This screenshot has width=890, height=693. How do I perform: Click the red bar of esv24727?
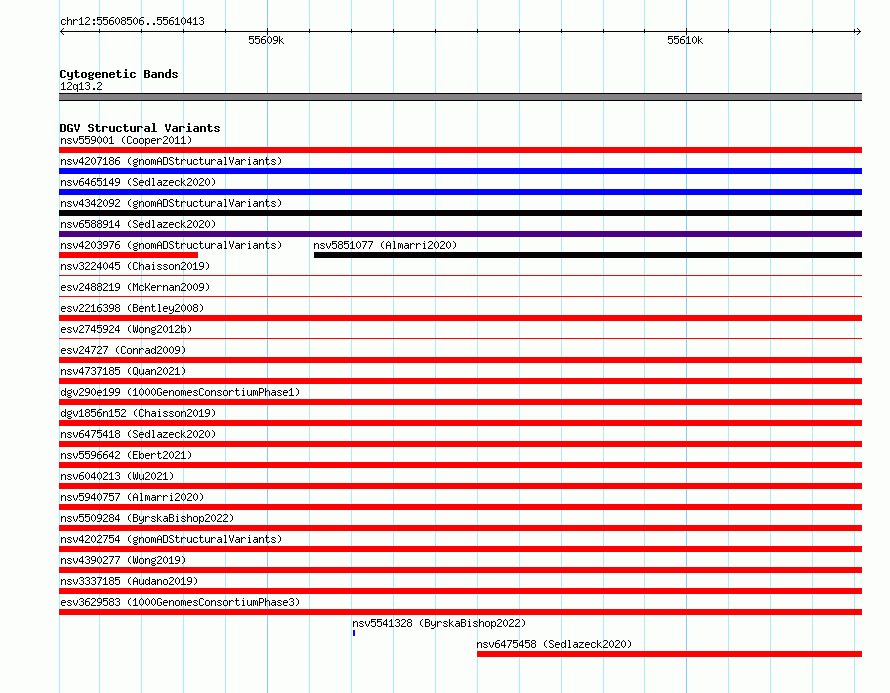460,360
